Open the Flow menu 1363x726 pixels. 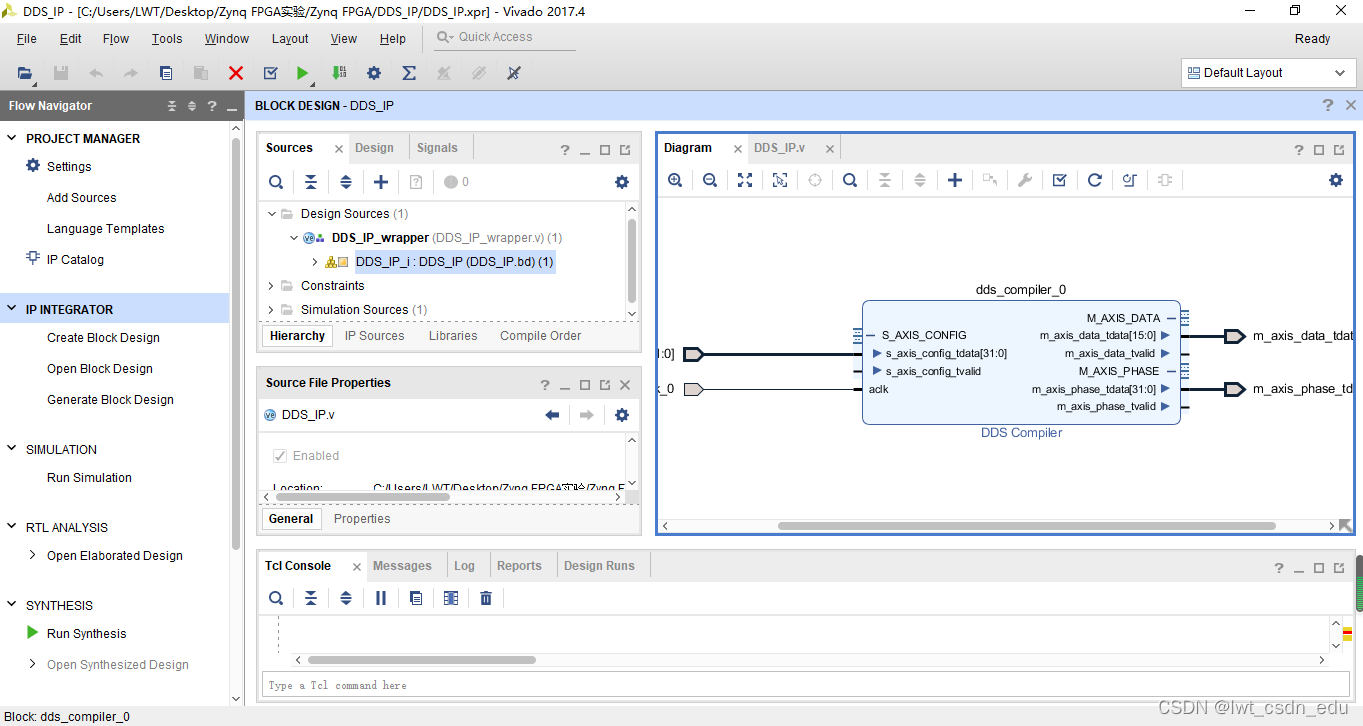[x=116, y=39]
